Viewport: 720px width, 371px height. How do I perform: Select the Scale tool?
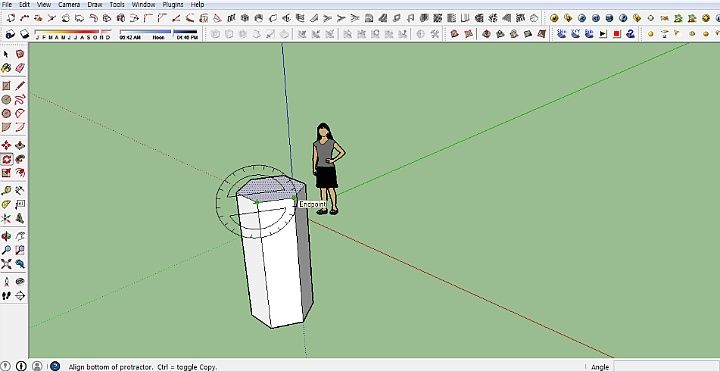pos(6,173)
